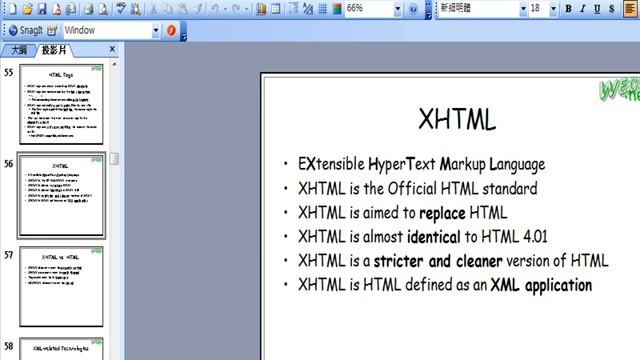Click the Copy icon
The image size is (640, 360).
point(168,8)
